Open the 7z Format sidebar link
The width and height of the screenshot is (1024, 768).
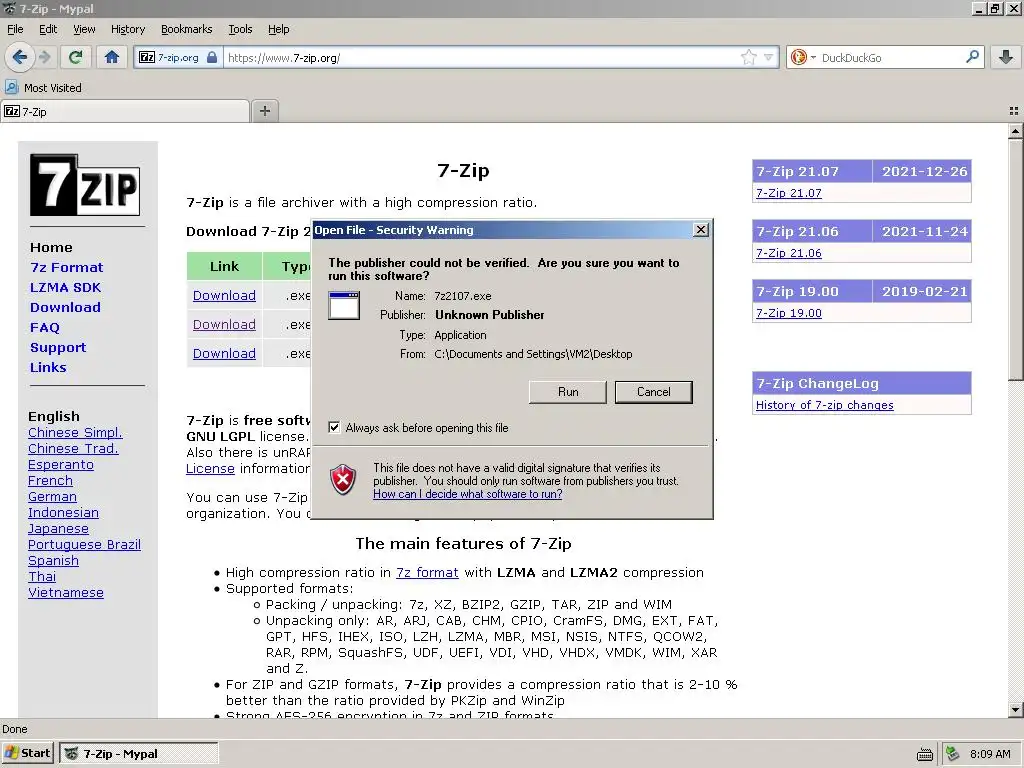point(67,268)
